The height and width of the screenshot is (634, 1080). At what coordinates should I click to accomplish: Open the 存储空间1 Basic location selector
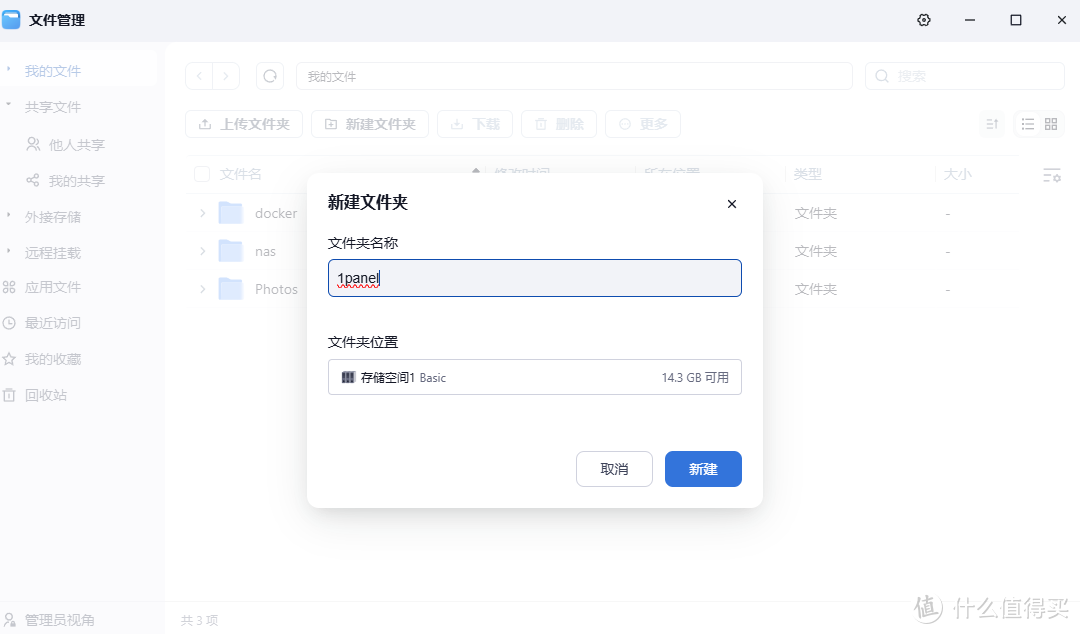click(x=534, y=377)
